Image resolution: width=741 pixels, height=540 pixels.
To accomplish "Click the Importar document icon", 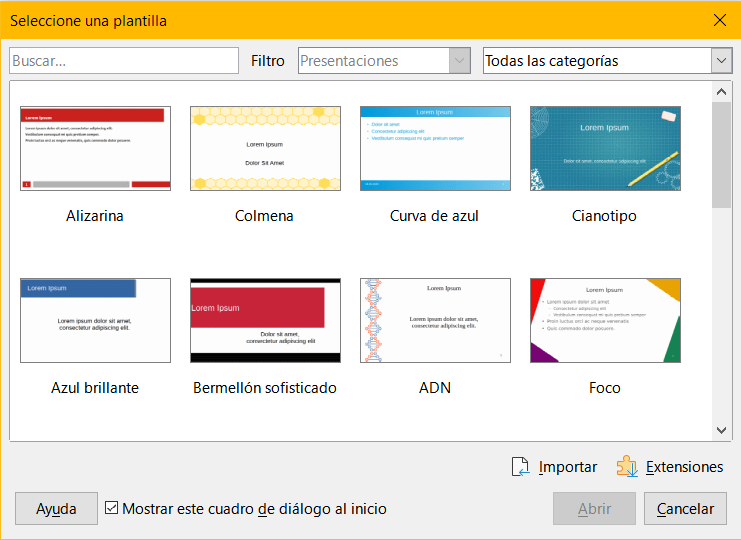I will [520, 467].
